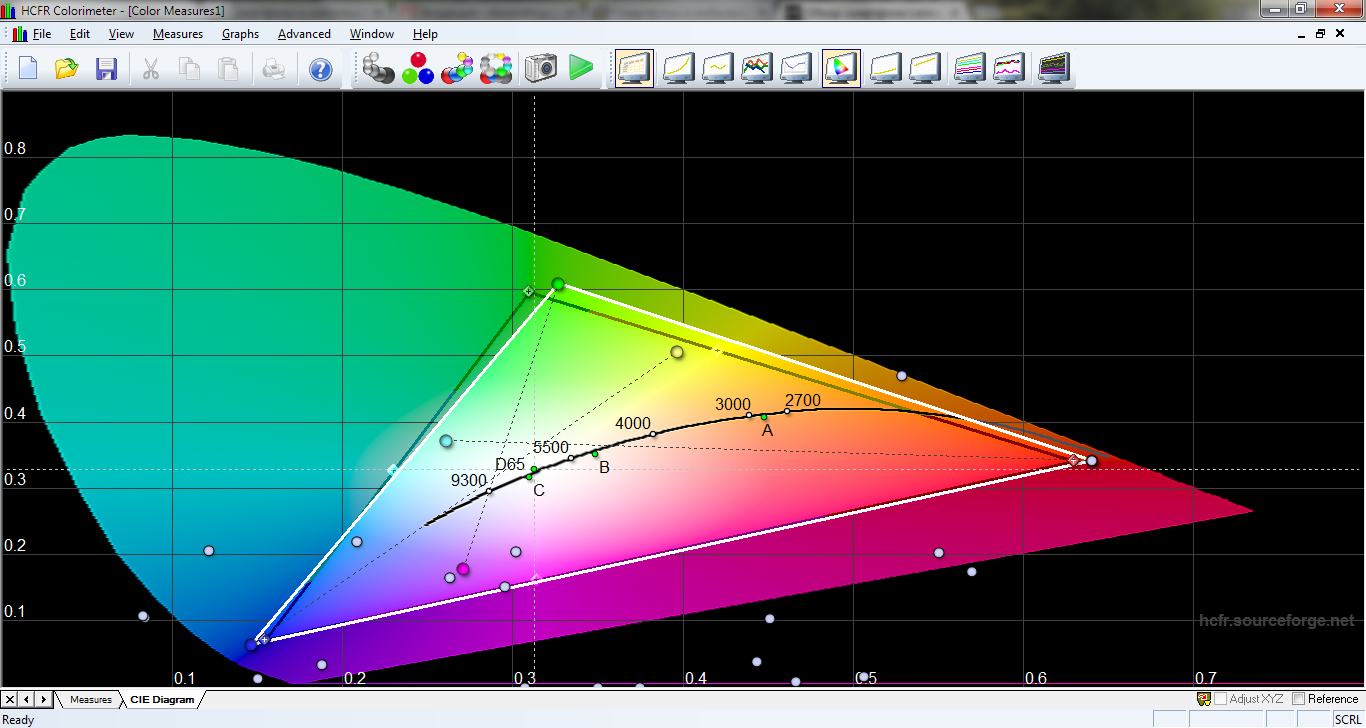The image size is (1366, 728).
Task: Click the camera icon in the toolbar
Action: [541, 69]
